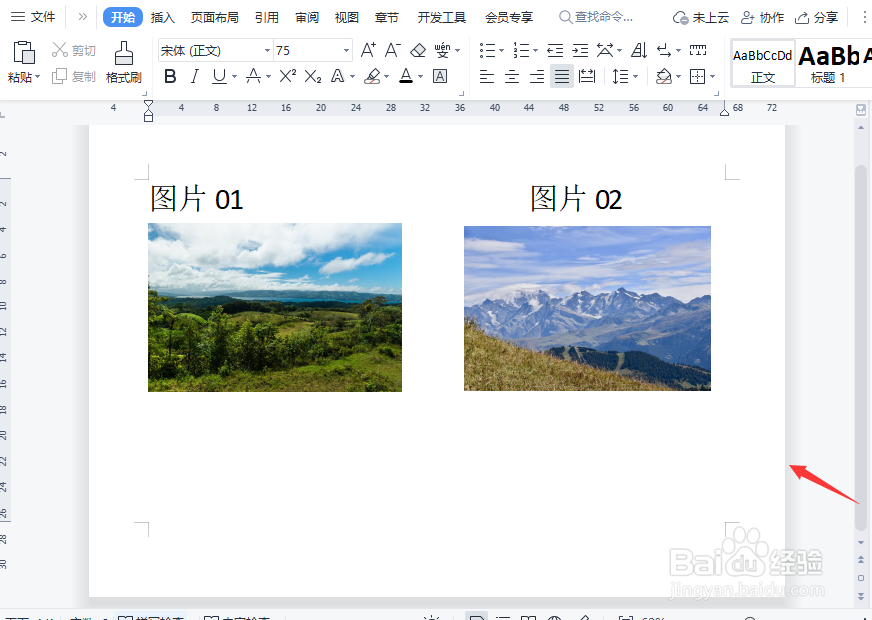Toggle Subscript formatting
The height and width of the screenshot is (620, 872).
click(x=313, y=76)
